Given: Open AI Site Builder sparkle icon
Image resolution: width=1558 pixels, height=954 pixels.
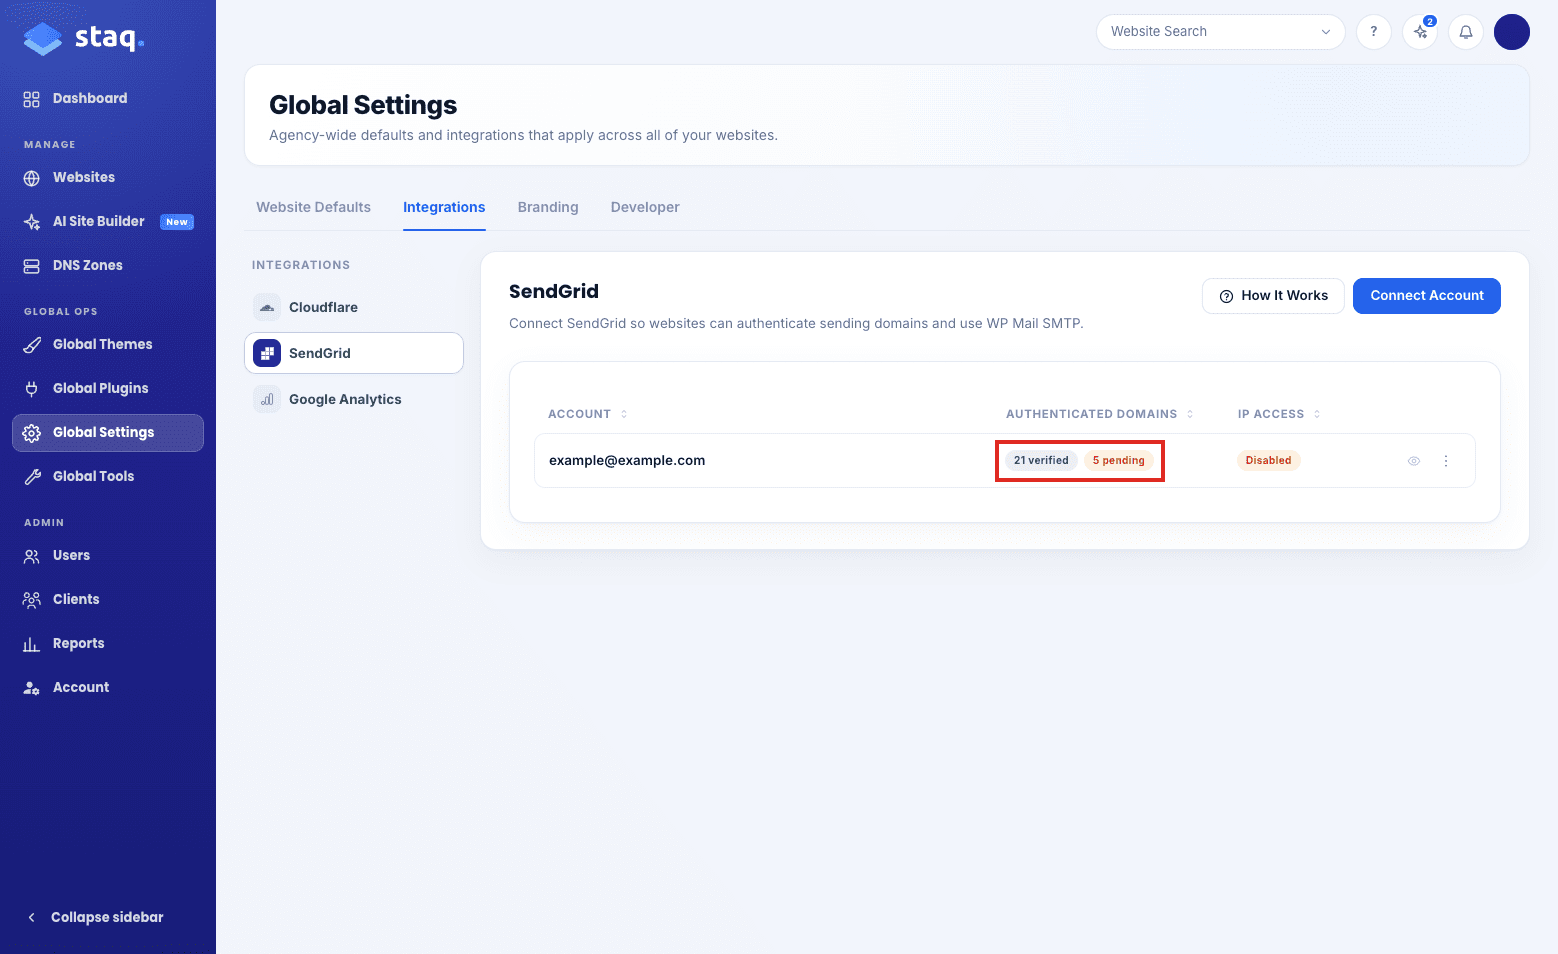Looking at the screenshot, I should [x=32, y=222].
